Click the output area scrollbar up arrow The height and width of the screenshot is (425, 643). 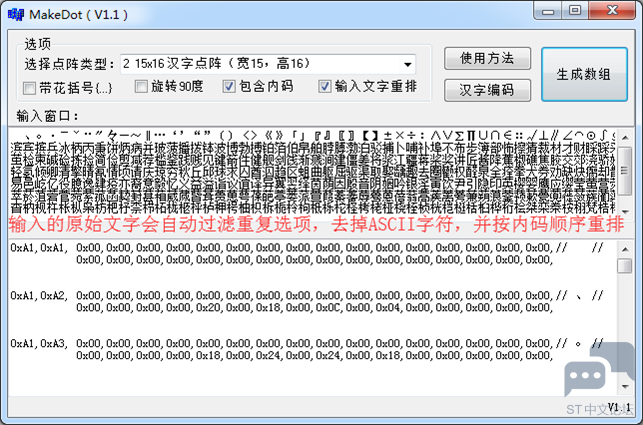pos(625,249)
